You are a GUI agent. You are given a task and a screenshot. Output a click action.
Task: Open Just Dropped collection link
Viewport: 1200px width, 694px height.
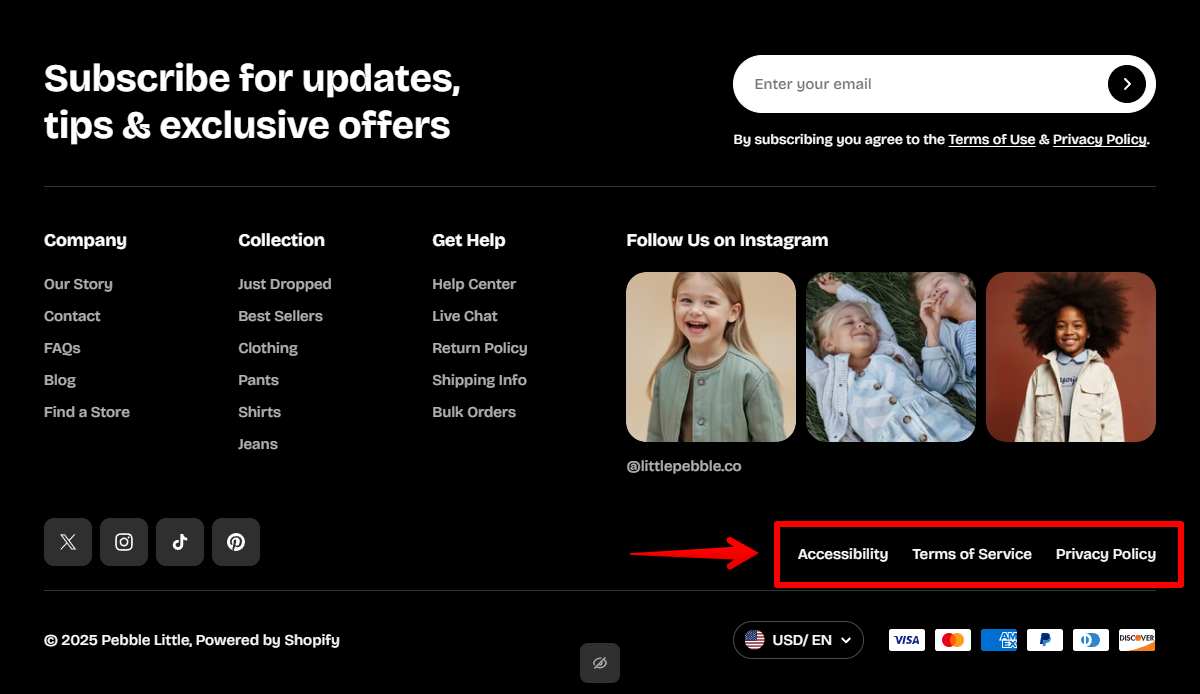pos(284,284)
